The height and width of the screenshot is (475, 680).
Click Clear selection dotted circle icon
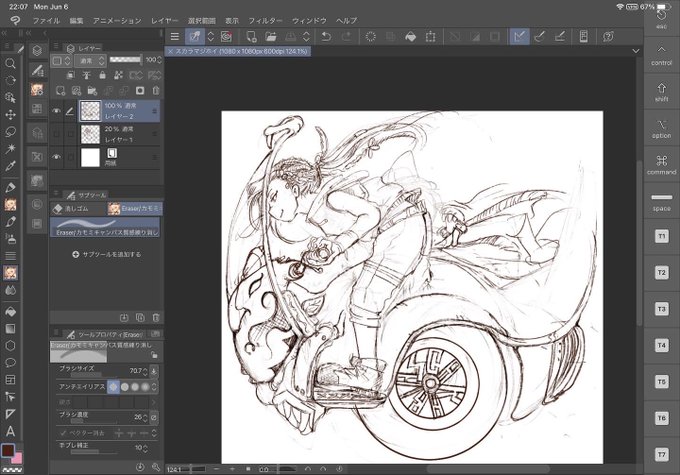point(370,37)
